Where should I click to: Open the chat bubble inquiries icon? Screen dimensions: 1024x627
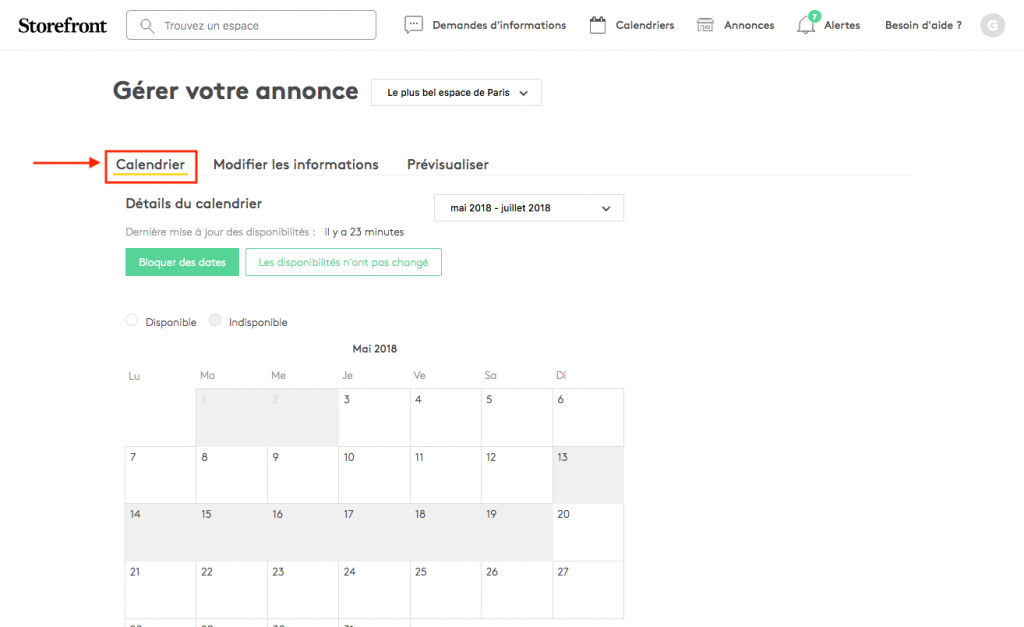(414, 25)
